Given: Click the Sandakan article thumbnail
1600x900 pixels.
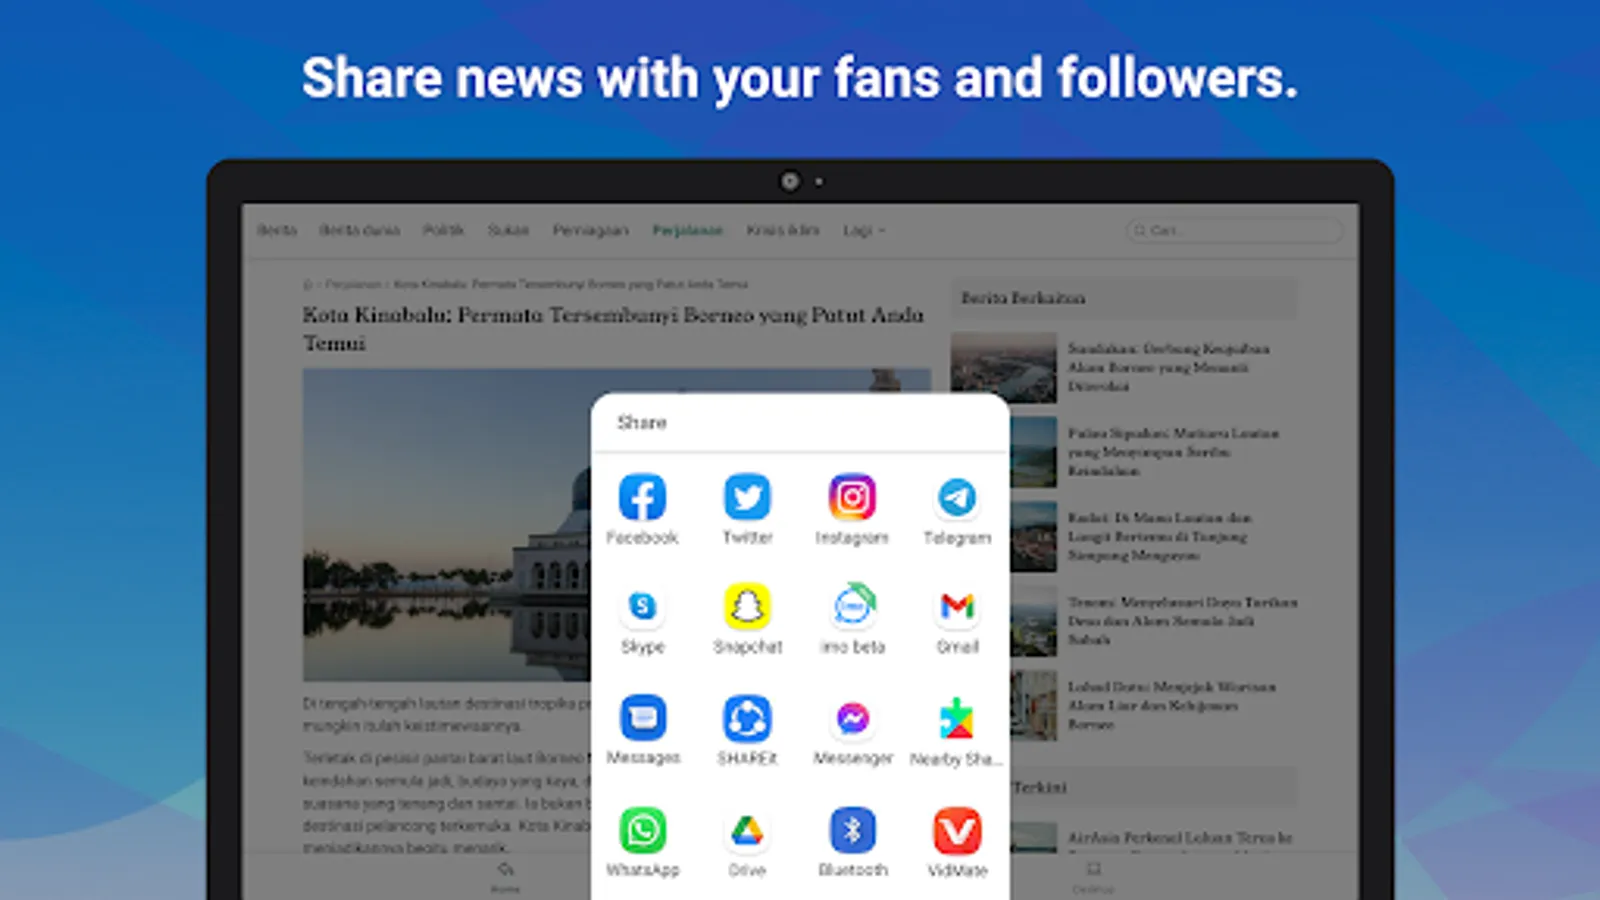Looking at the screenshot, I should 1003,367.
